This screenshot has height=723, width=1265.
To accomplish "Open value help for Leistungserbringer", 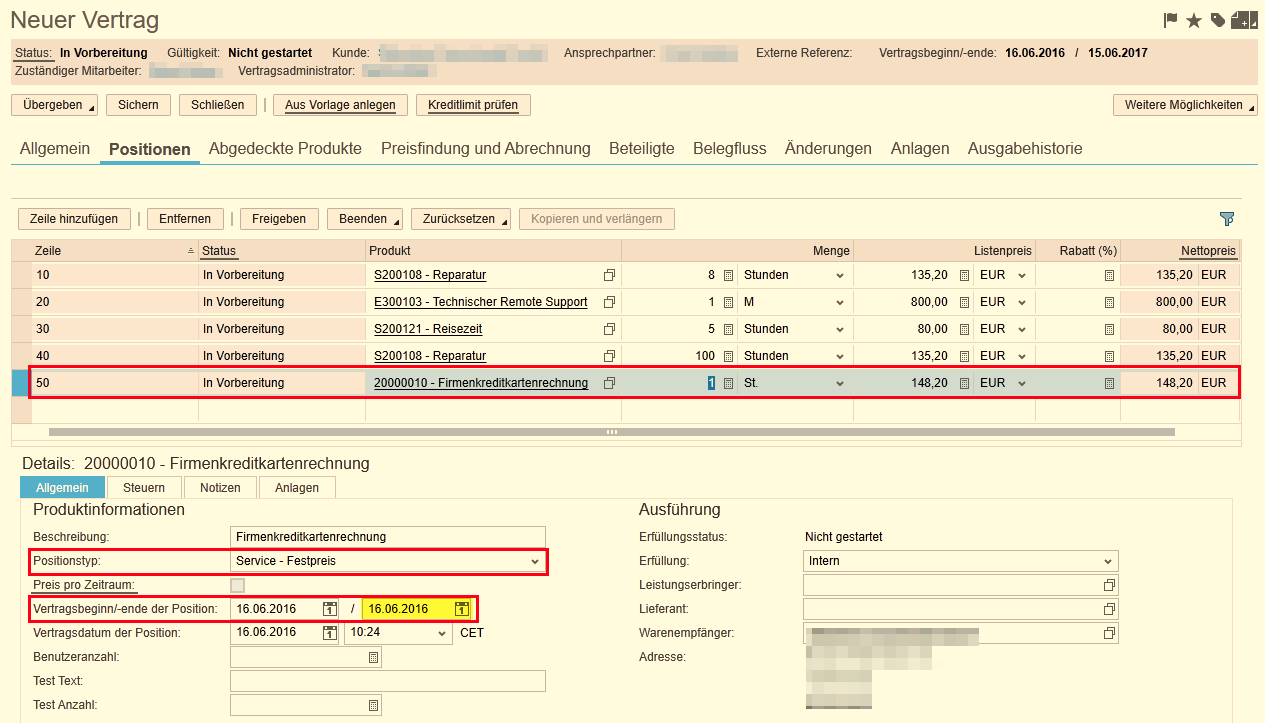I will [x=1108, y=585].
